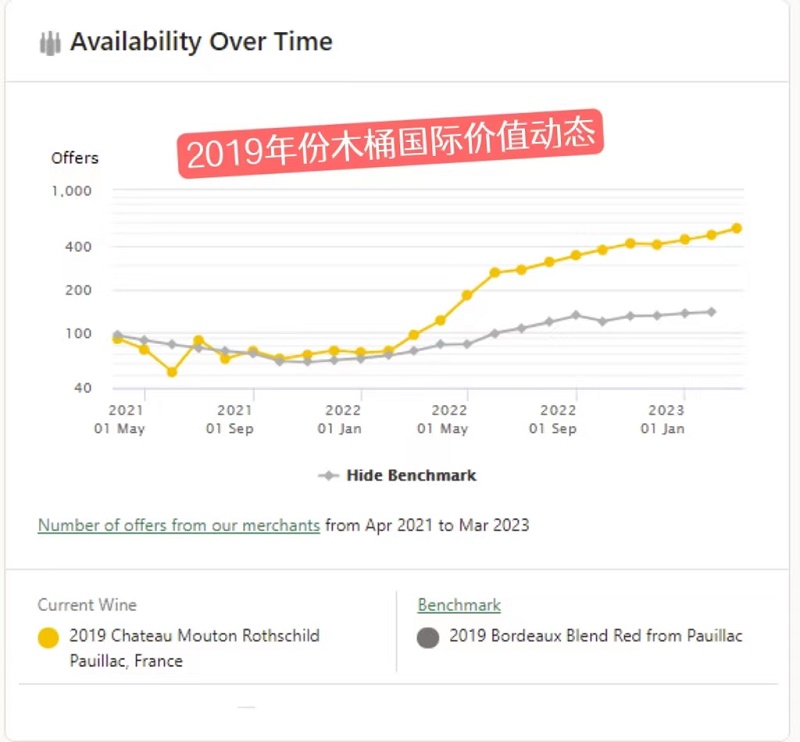Image resolution: width=800 pixels, height=742 pixels.
Task: Click the gray Benchmark color dot
Action: 428,638
